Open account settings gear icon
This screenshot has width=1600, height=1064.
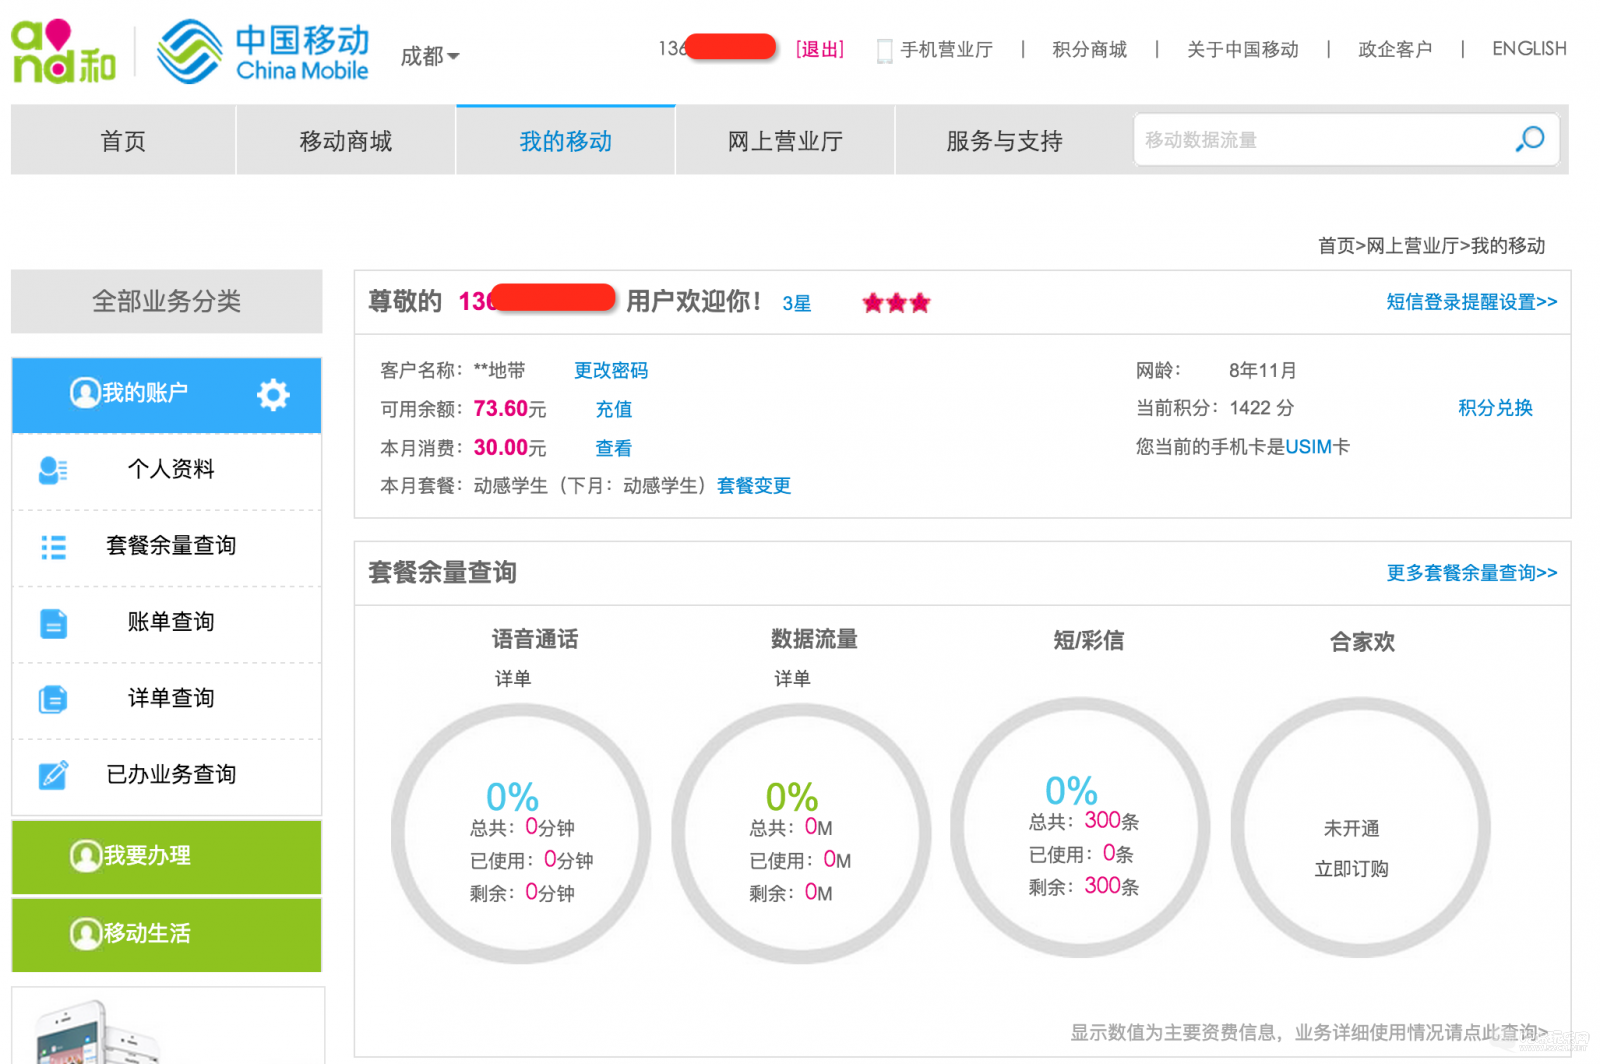pyautogui.click(x=273, y=394)
